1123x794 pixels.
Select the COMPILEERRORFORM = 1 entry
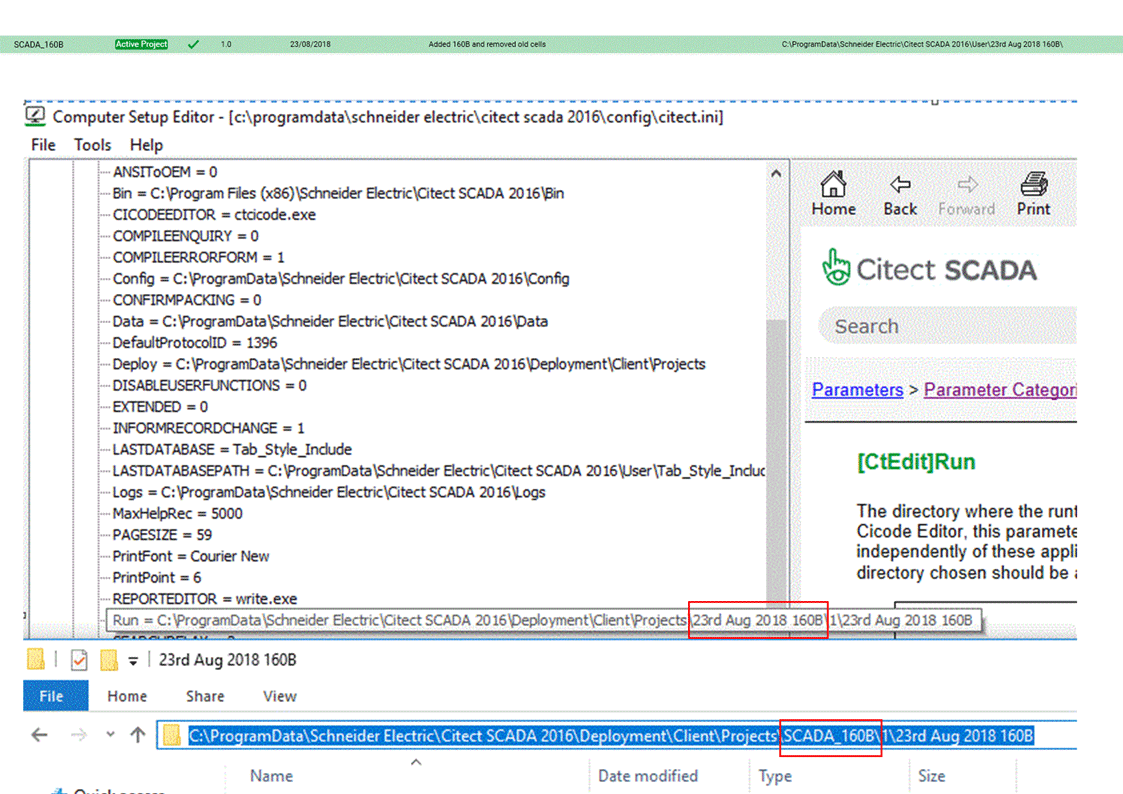198,257
